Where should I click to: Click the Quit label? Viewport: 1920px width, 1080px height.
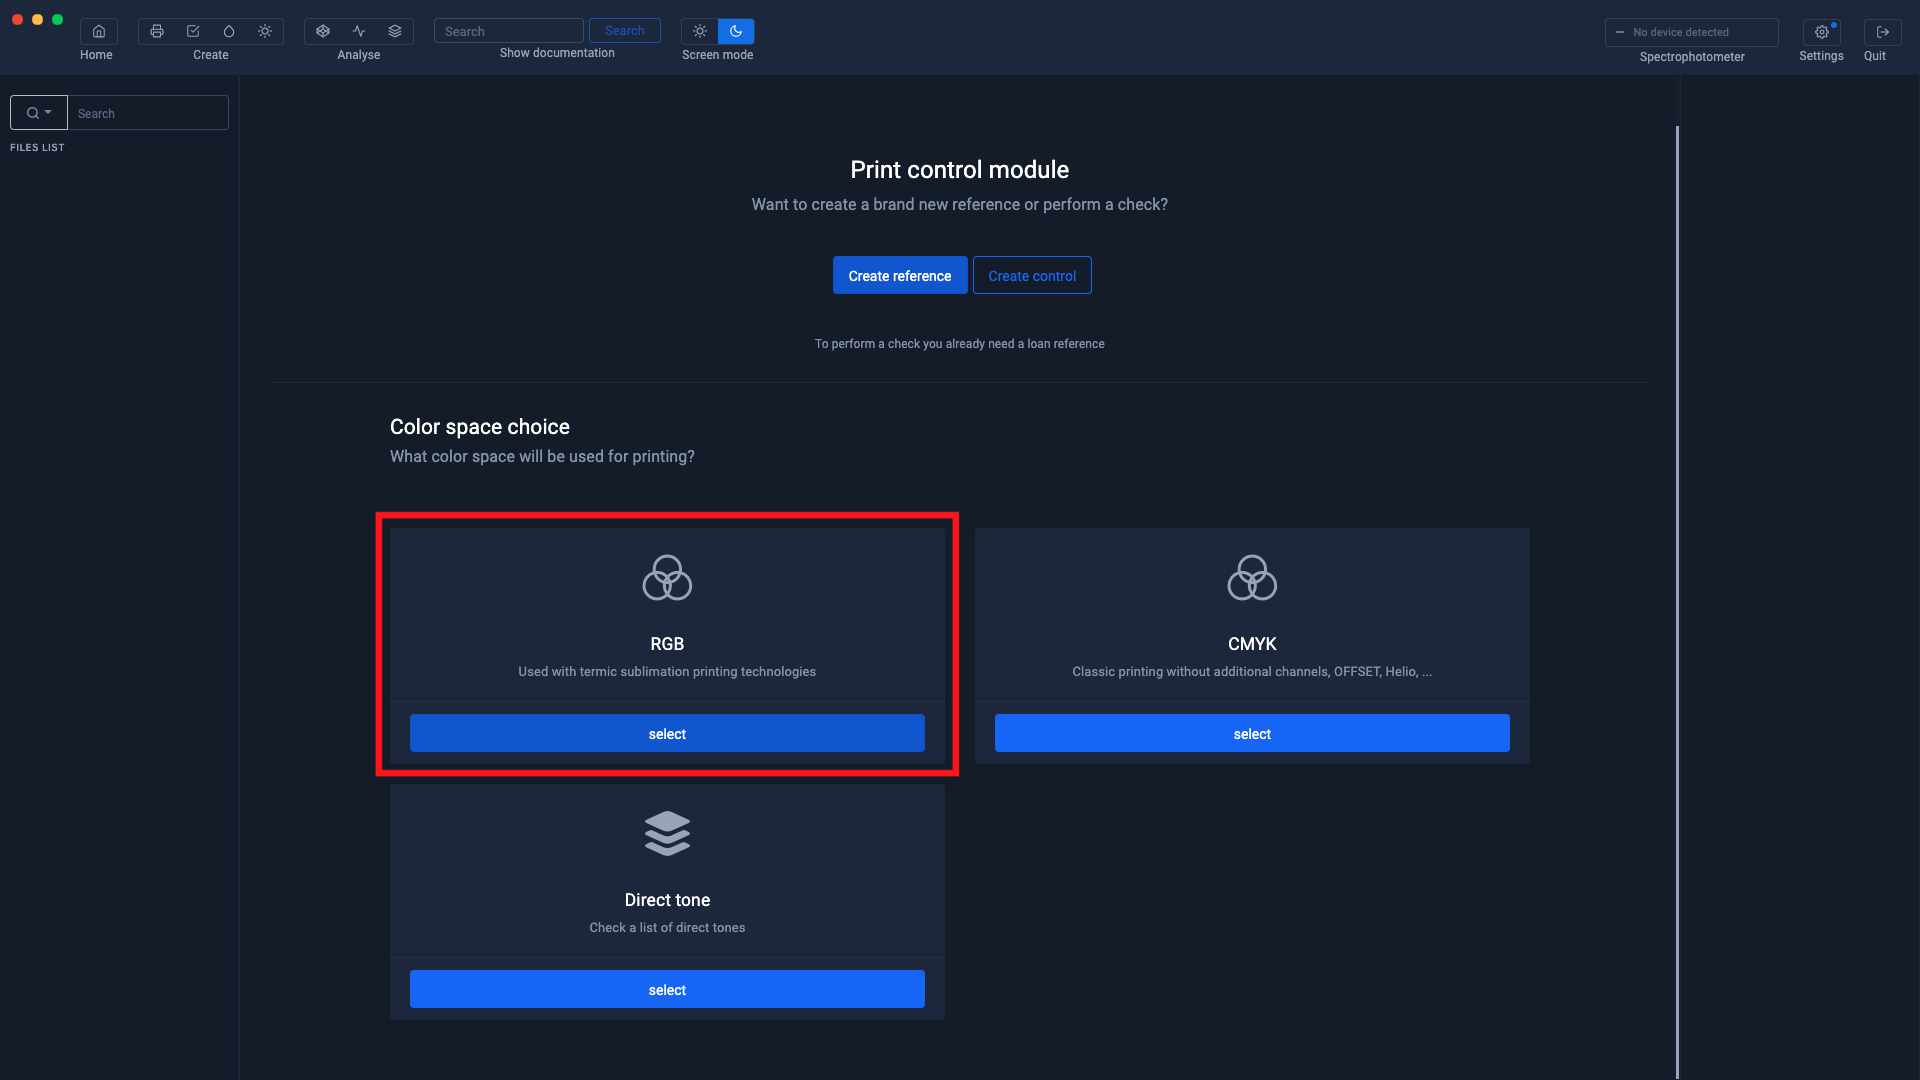coord(1875,56)
